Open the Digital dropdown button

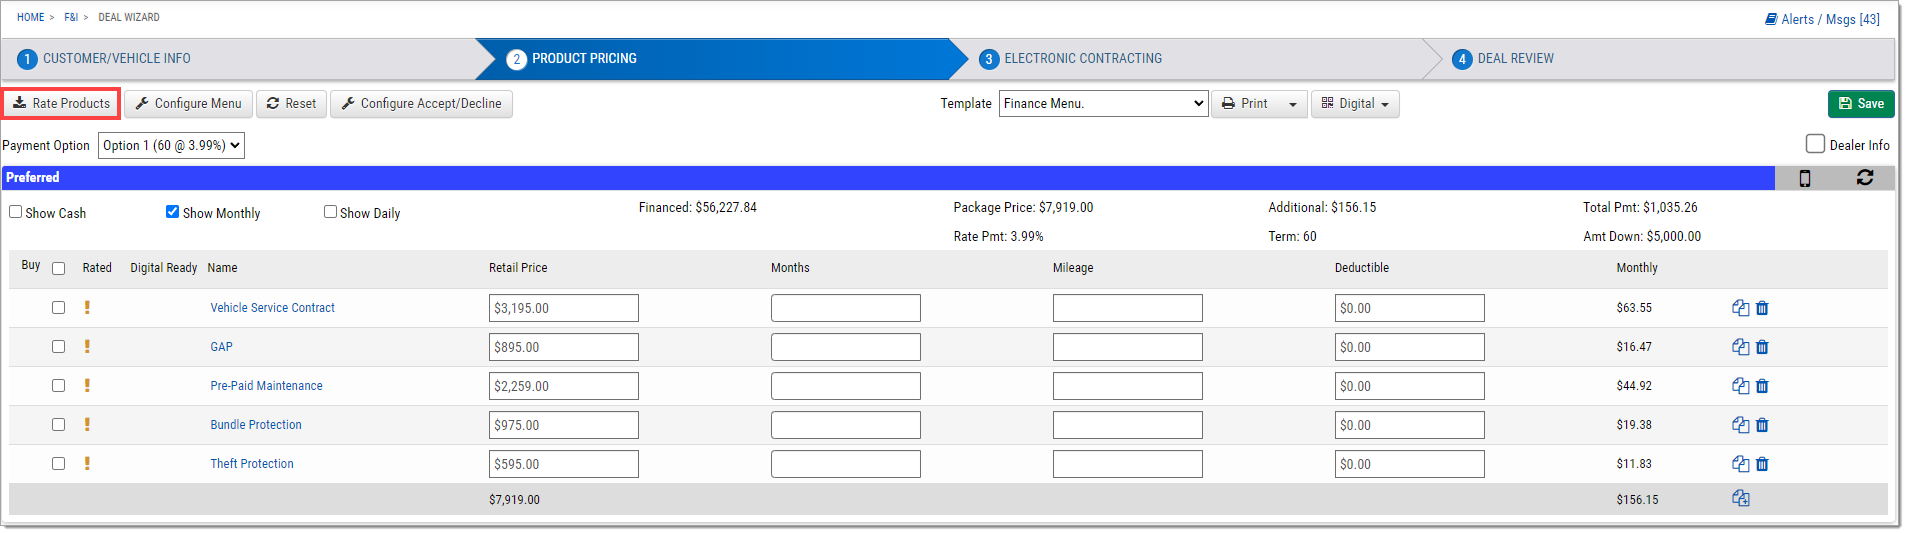pyautogui.click(x=1355, y=104)
